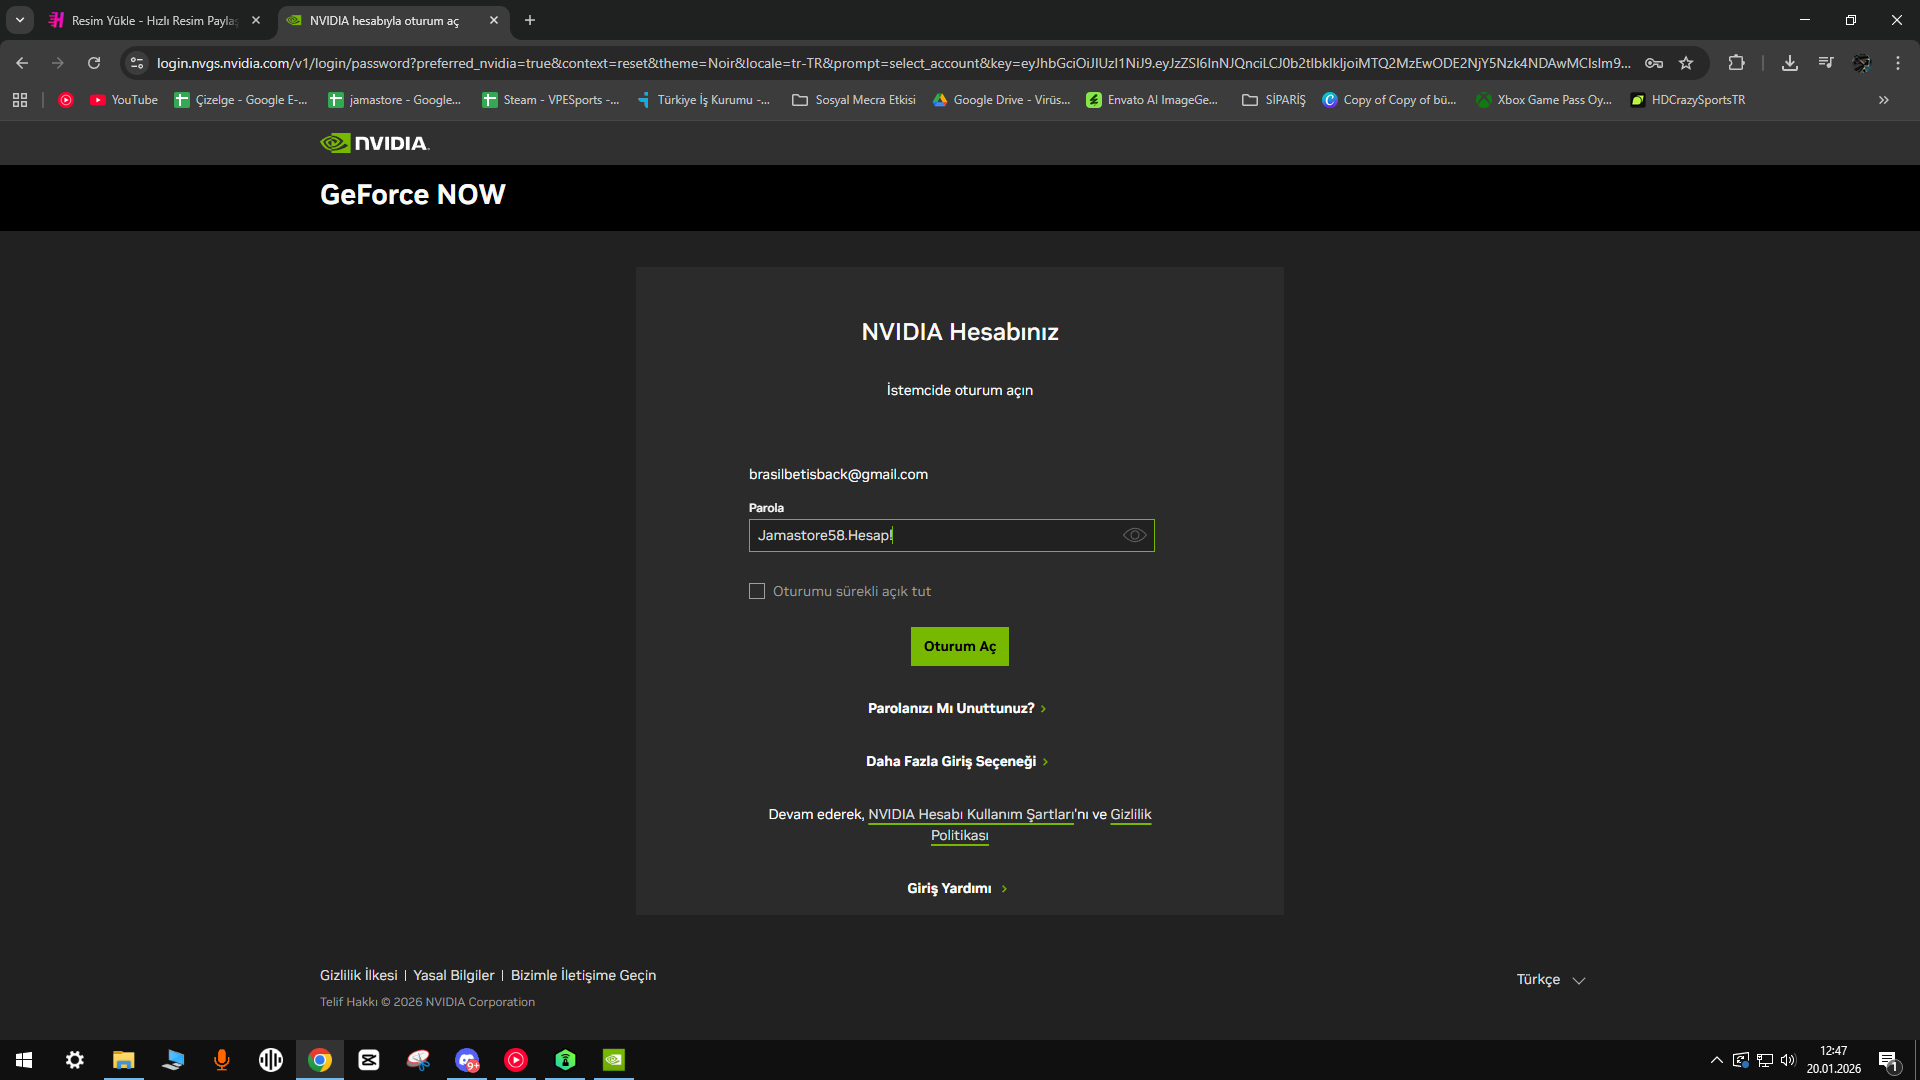The height and width of the screenshot is (1080, 1920).
Task: Open a new browser tab
Action: point(530,20)
